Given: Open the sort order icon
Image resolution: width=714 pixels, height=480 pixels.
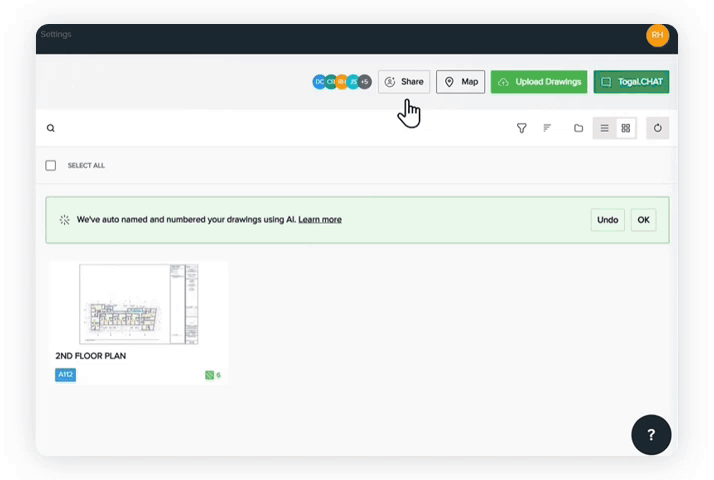Looking at the screenshot, I should (x=547, y=128).
